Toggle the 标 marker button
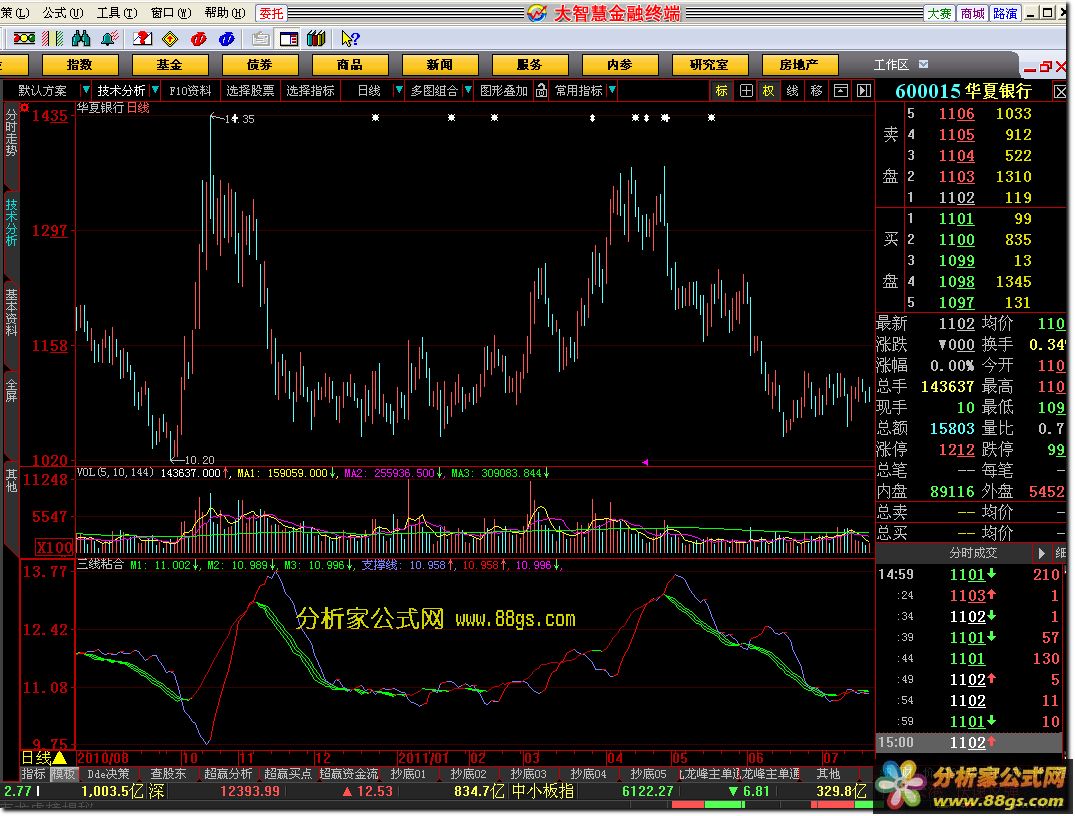 point(721,91)
